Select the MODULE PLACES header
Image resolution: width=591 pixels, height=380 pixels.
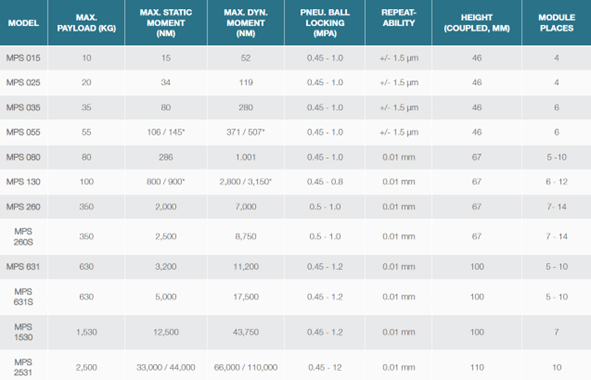(x=557, y=23)
